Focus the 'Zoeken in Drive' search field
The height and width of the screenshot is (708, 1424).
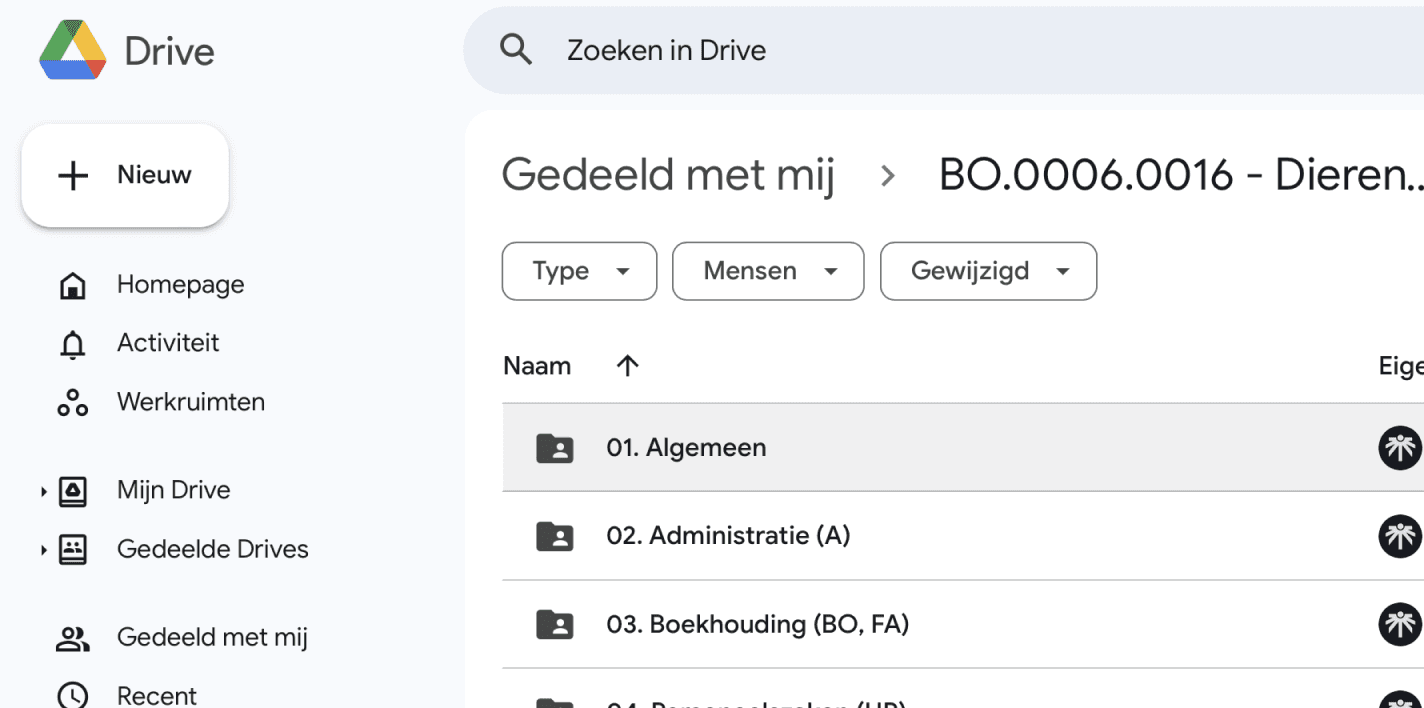pos(943,50)
